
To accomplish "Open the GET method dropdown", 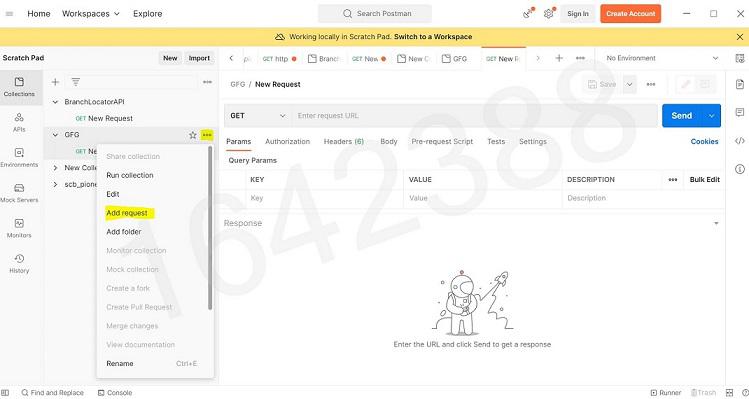I will point(257,116).
